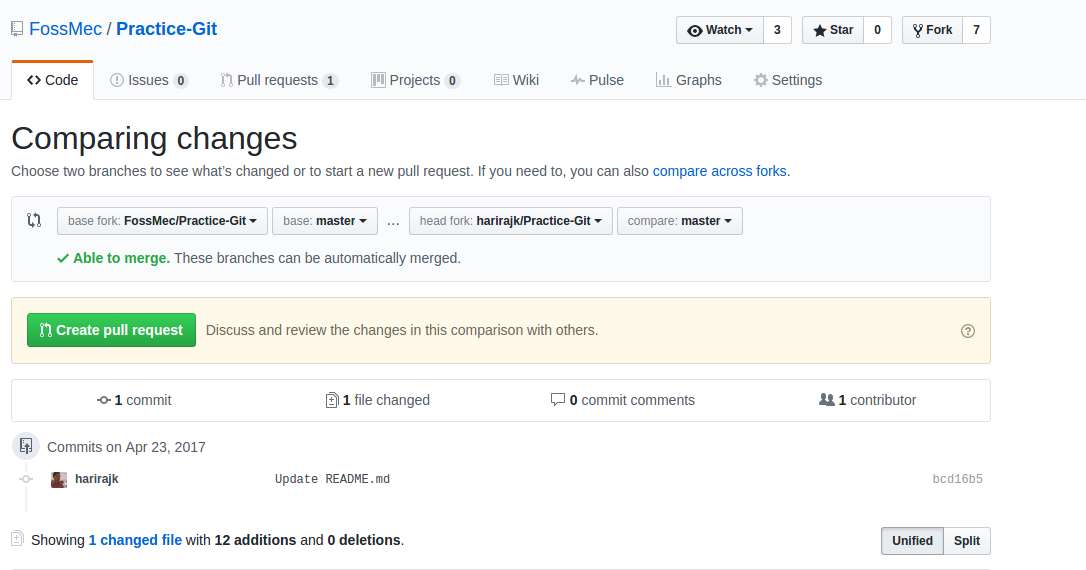This screenshot has width=1086, height=570.
Task: Open commit hash bcd16b5
Action: [x=957, y=479]
